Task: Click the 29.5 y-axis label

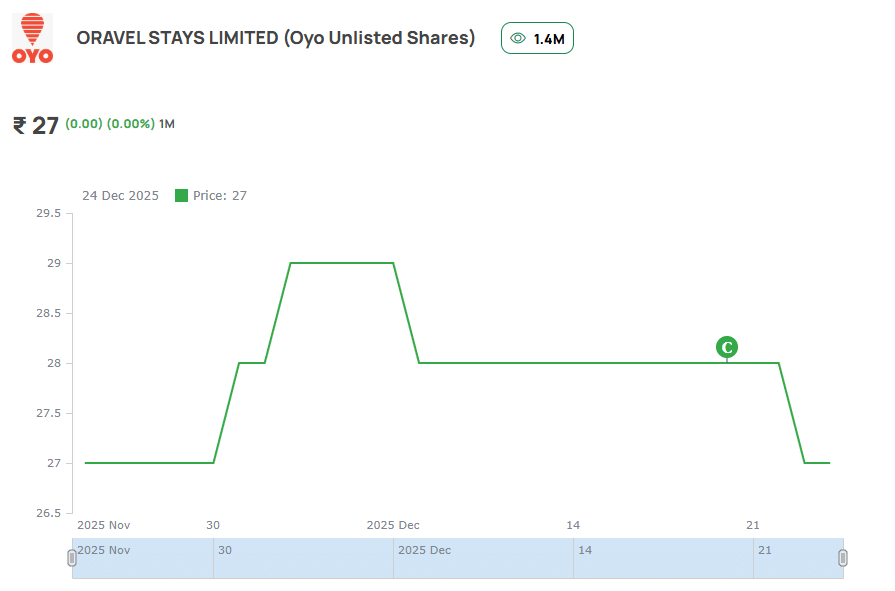Action: [48, 214]
